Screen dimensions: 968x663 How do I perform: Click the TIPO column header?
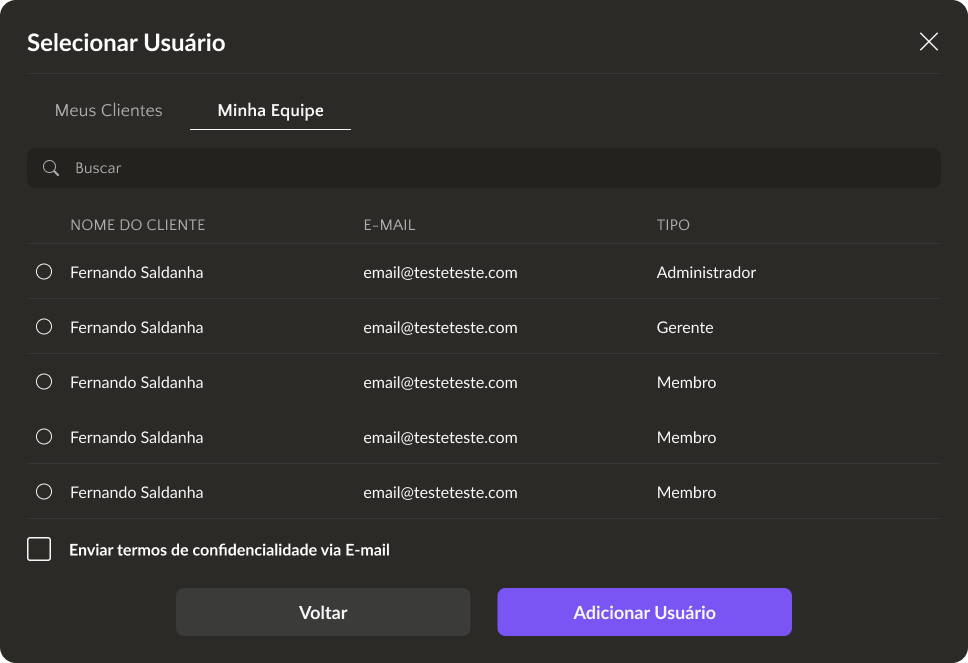pyautogui.click(x=673, y=225)
